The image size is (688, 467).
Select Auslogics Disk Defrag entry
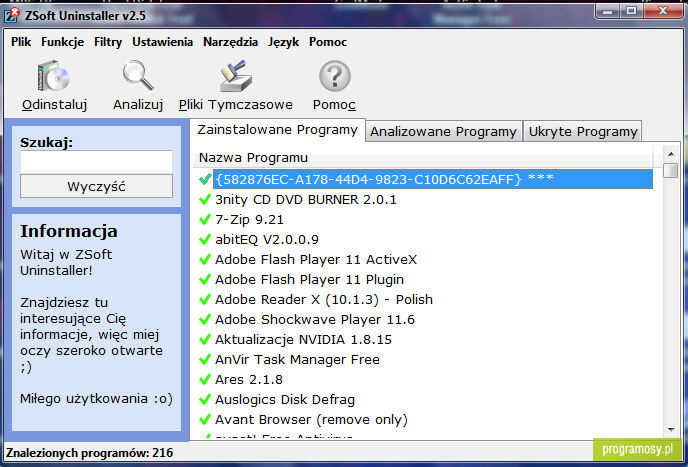(x=285, y=399)
